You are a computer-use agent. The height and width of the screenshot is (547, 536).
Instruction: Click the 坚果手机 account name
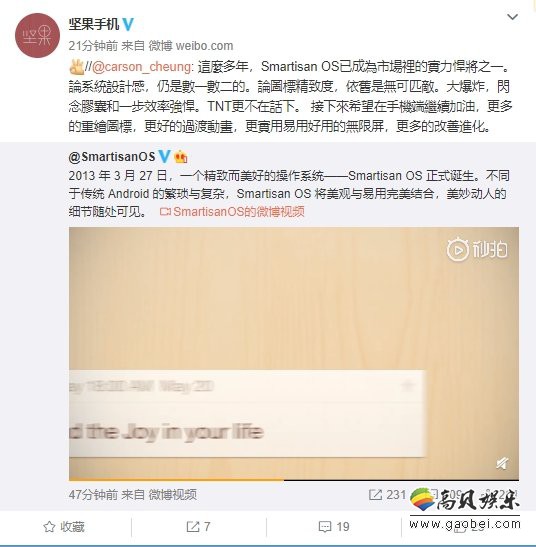coord(94,24)
